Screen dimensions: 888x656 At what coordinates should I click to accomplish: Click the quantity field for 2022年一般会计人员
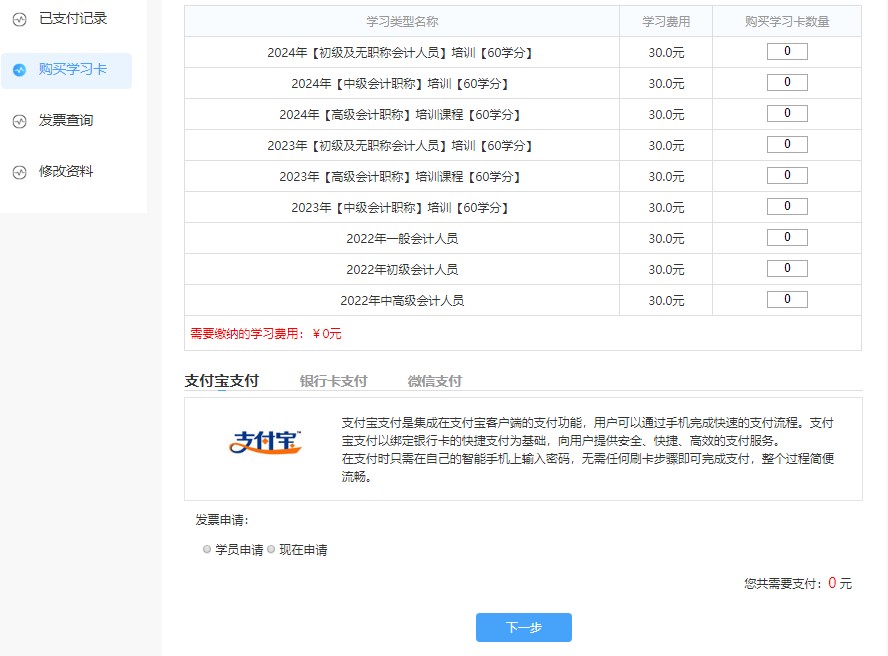click(786, 238)
